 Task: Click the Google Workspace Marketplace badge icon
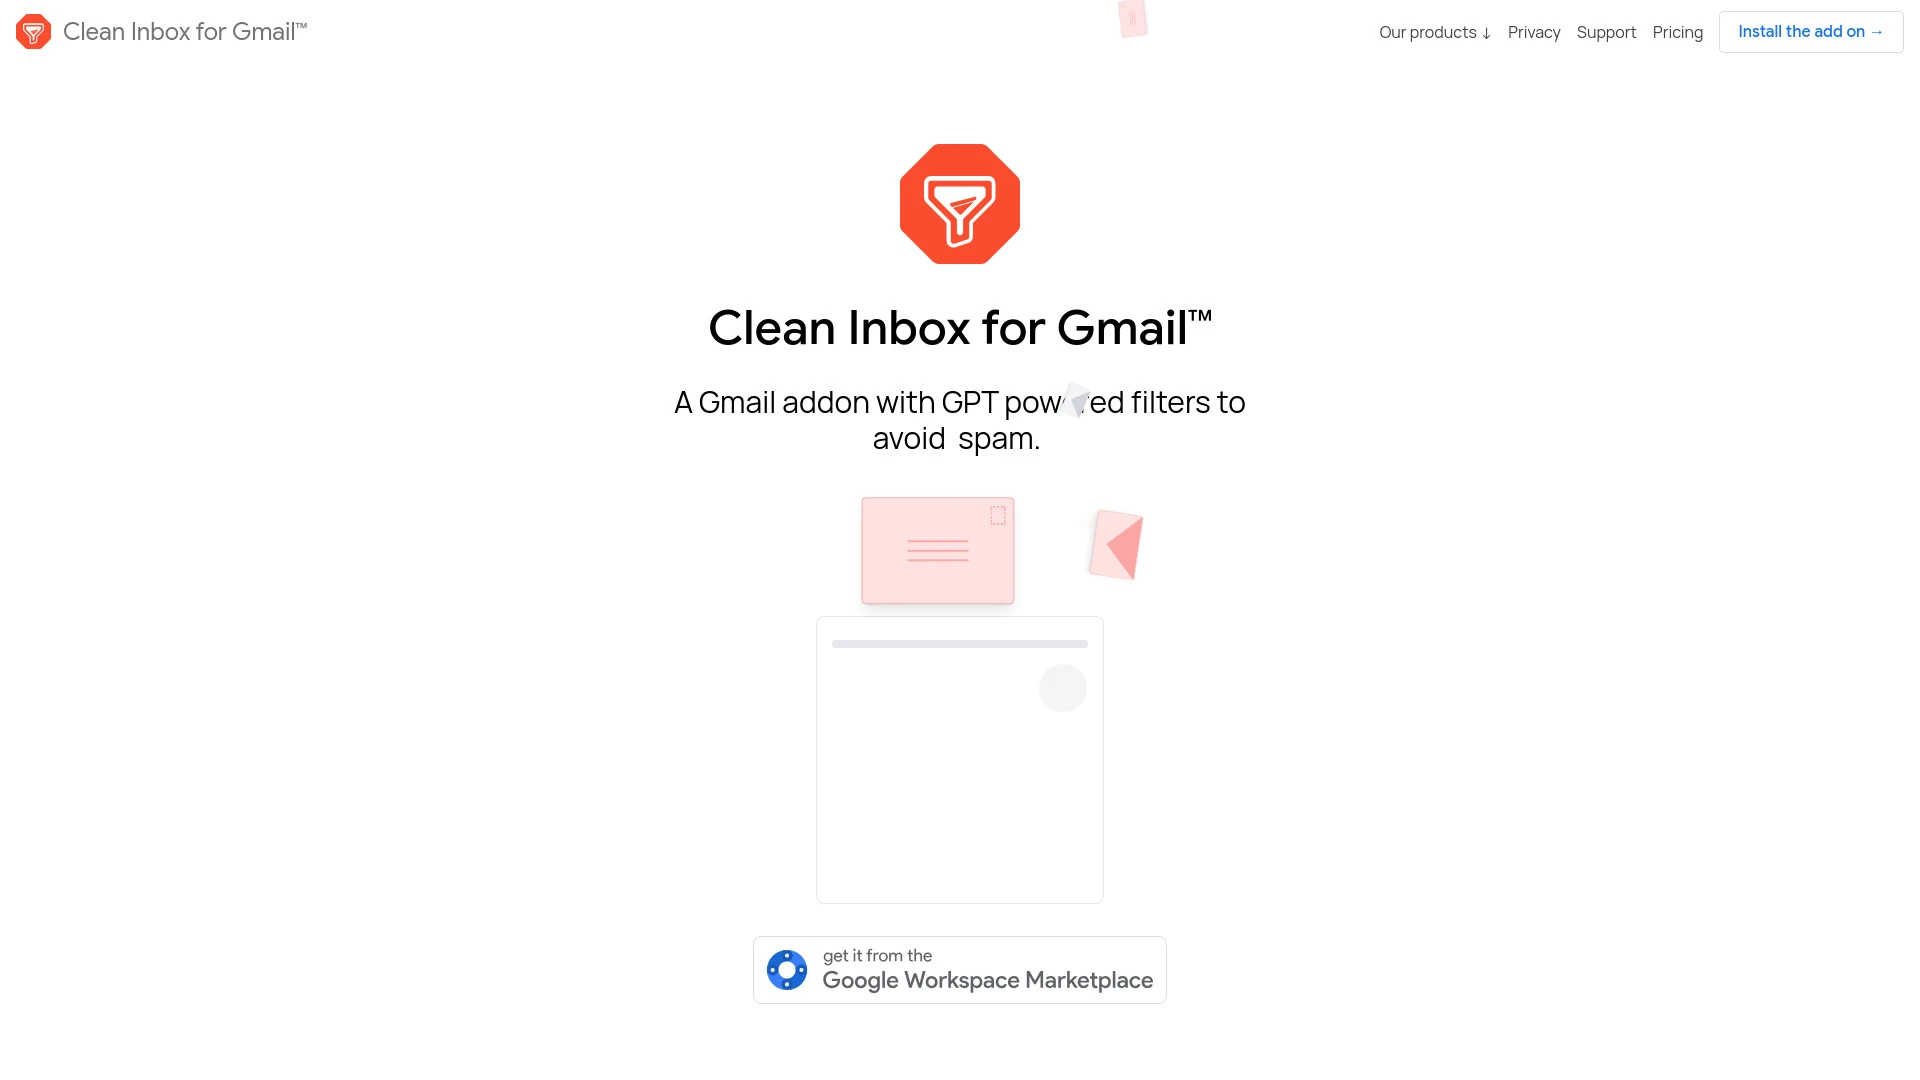[787, 969]
